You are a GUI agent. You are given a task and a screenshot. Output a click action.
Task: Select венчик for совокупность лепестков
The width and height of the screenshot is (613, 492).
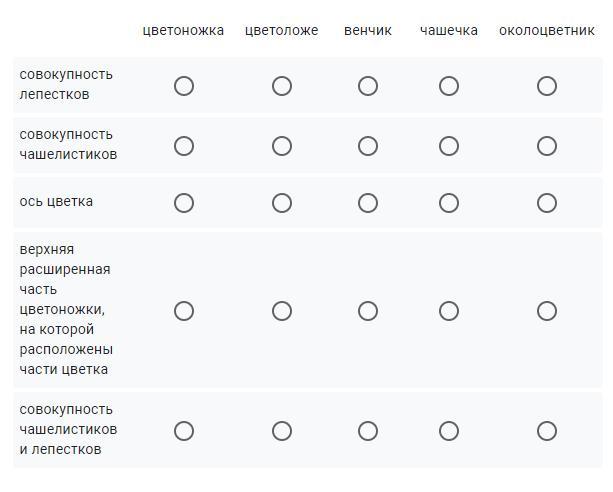click(367, 86)
